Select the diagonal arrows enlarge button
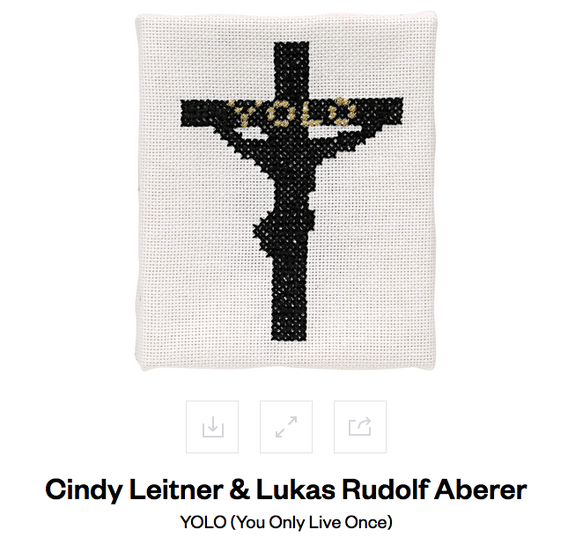Screen dimensions: 568x537 click(x=286, y=427)
